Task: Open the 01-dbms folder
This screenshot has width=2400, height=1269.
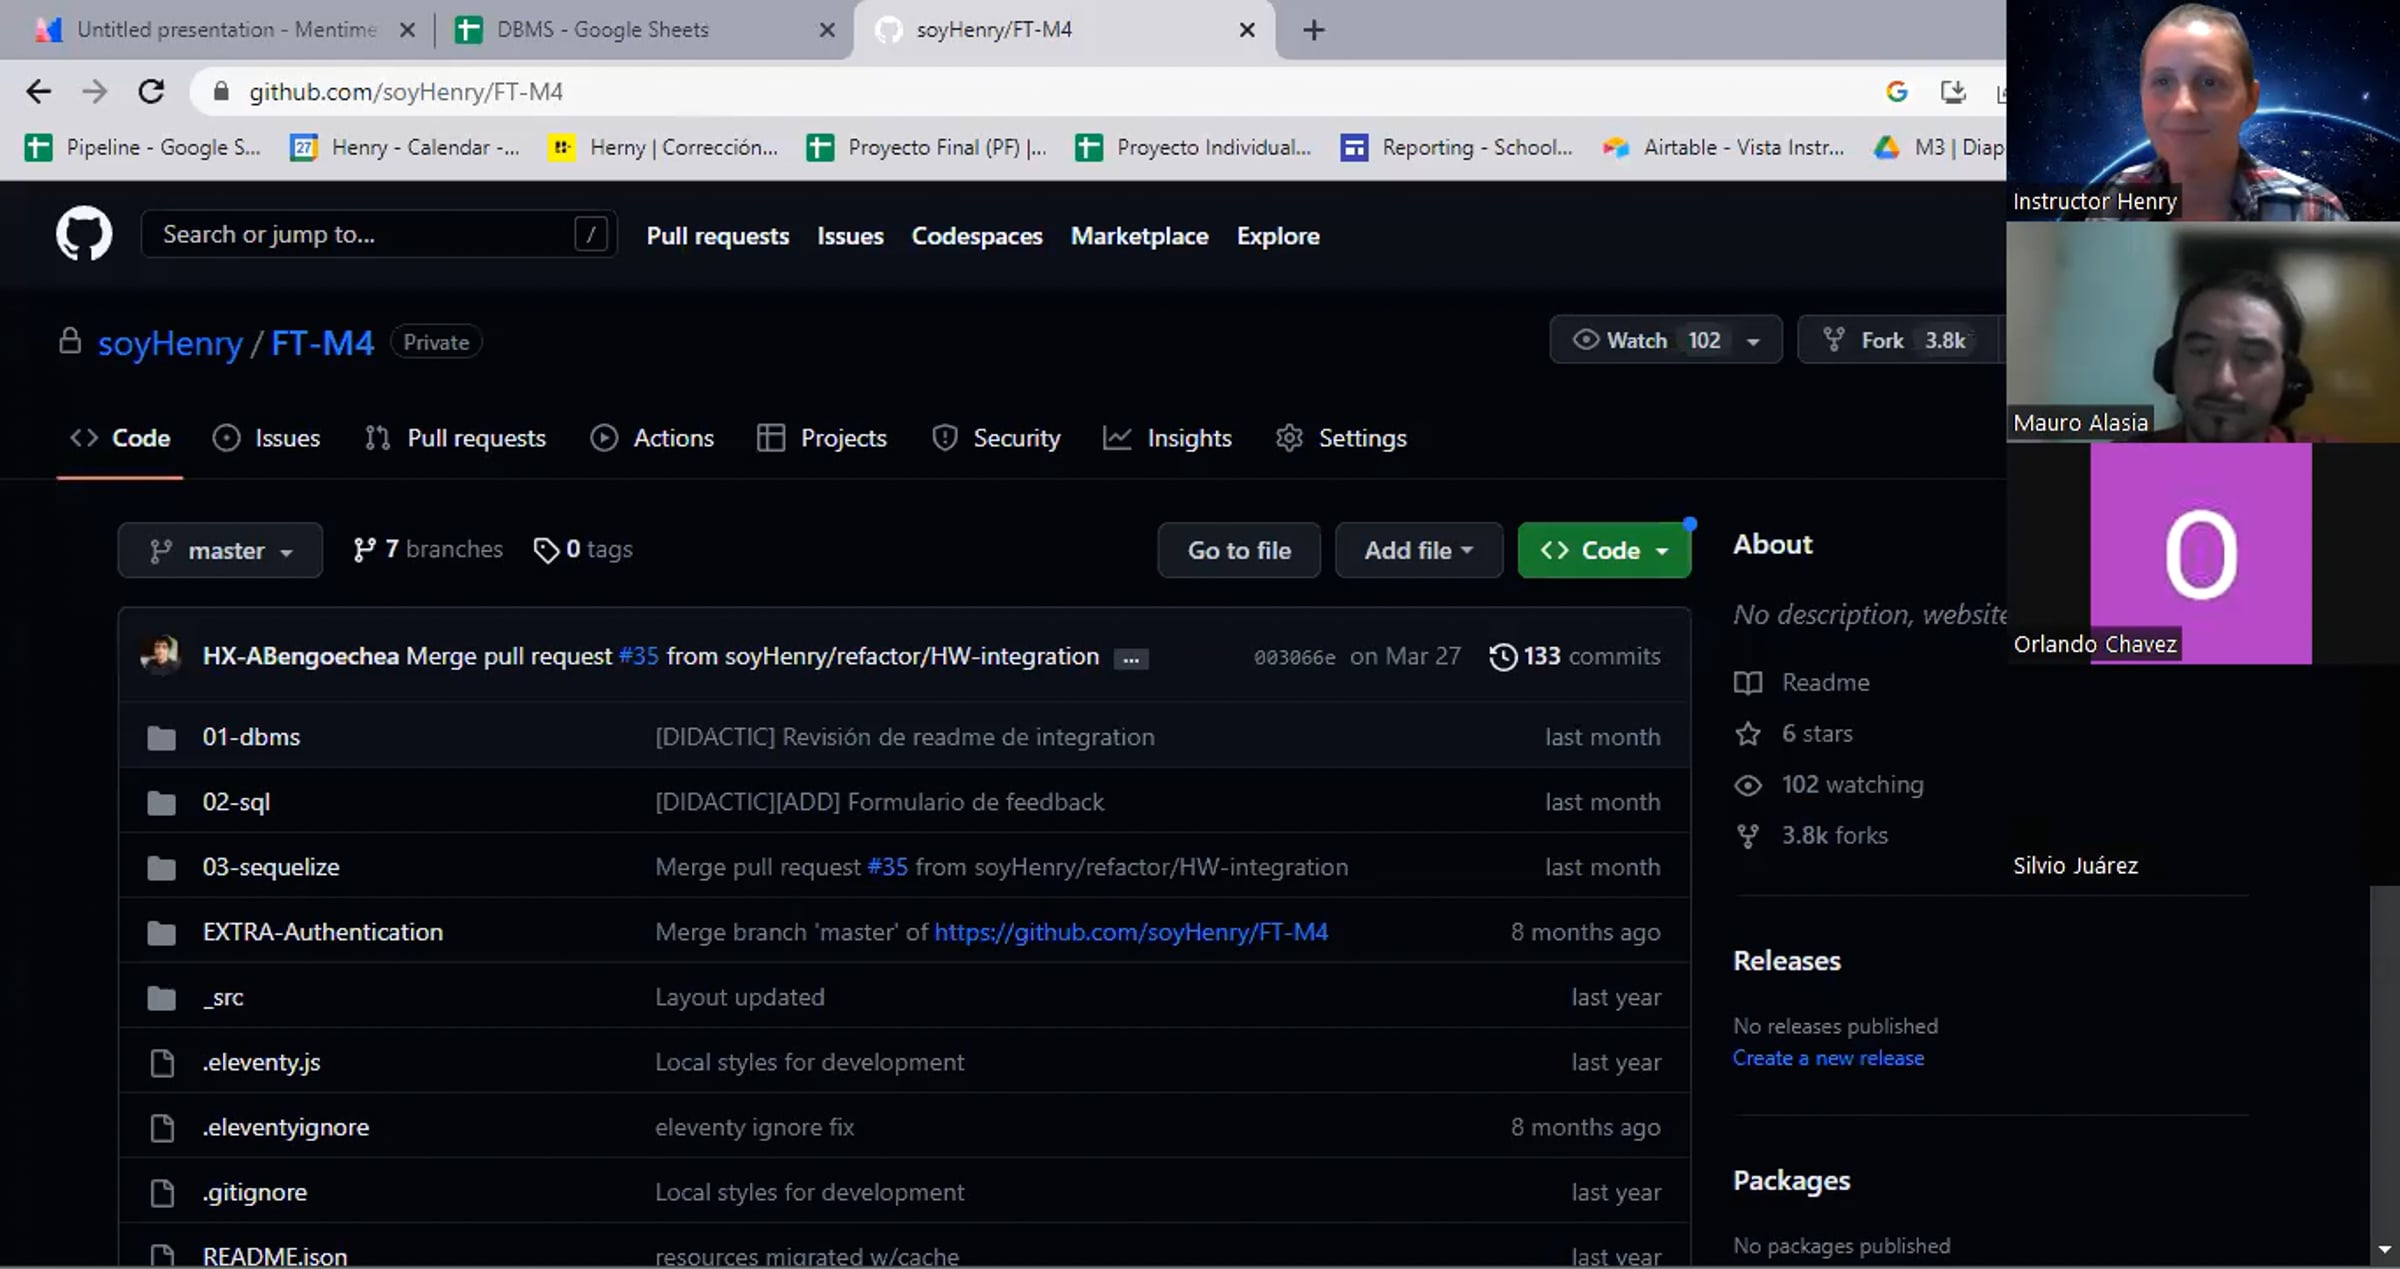Action: (x=251, y=737)
